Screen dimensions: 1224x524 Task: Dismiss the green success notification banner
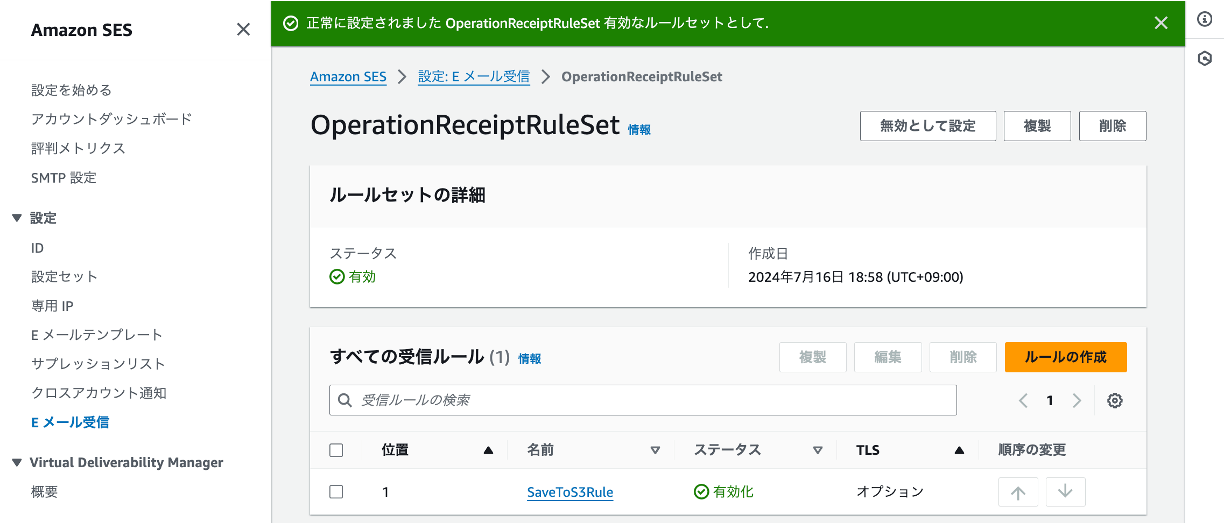coord(1161,23)
